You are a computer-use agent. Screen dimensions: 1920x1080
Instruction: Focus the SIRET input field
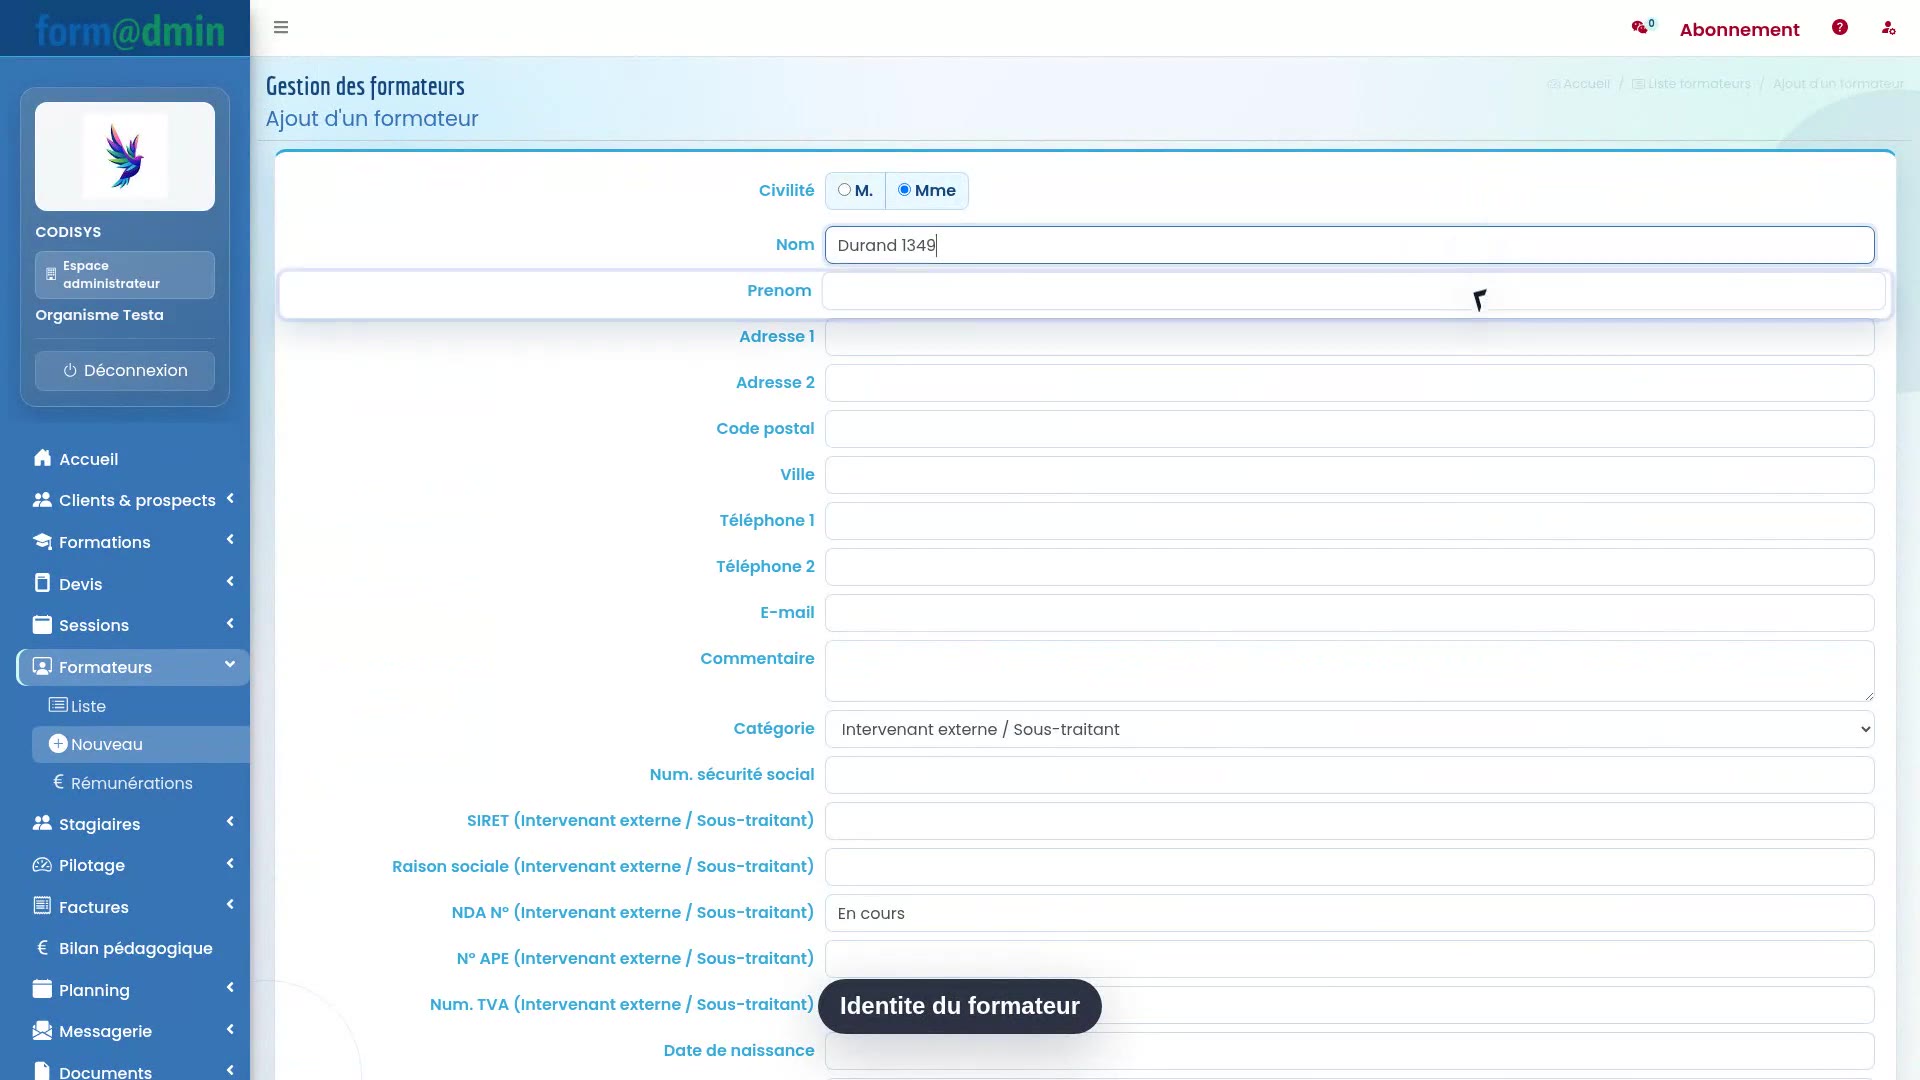[x=1349, y=821]
